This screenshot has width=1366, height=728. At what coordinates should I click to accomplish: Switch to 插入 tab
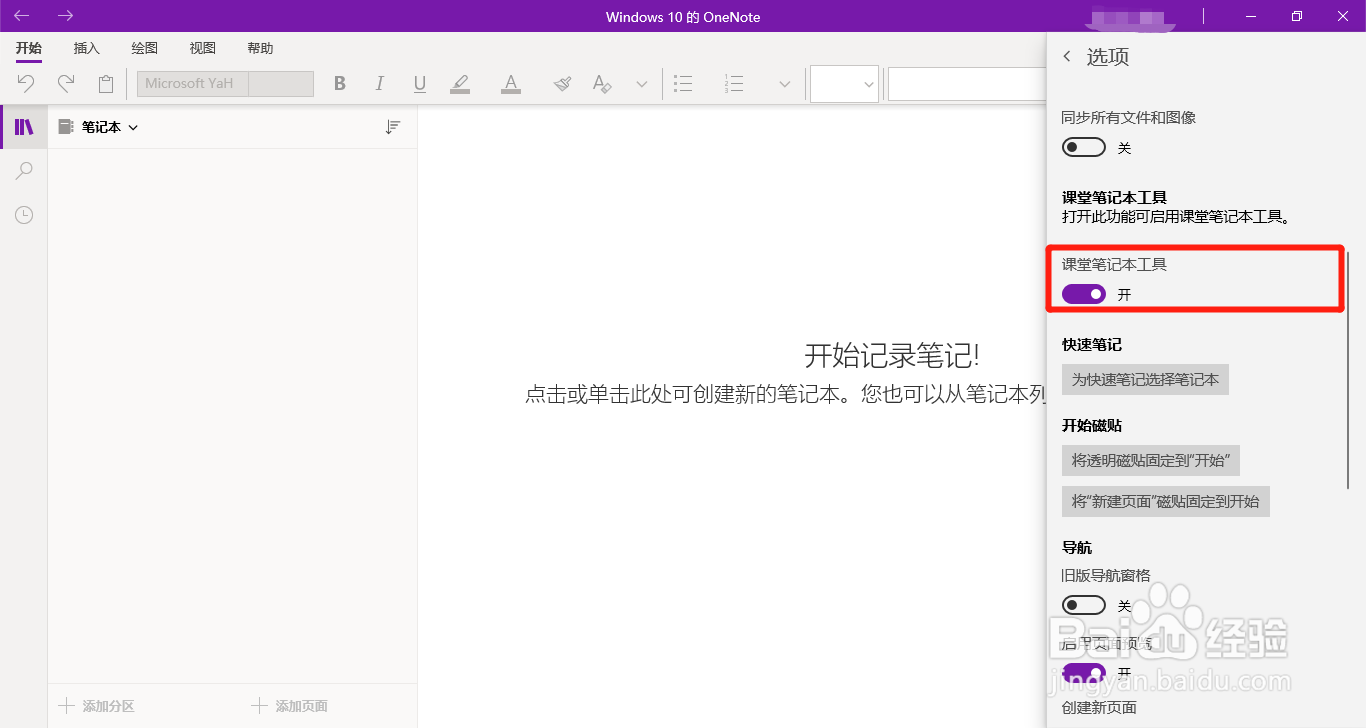[x=87, y=48]
